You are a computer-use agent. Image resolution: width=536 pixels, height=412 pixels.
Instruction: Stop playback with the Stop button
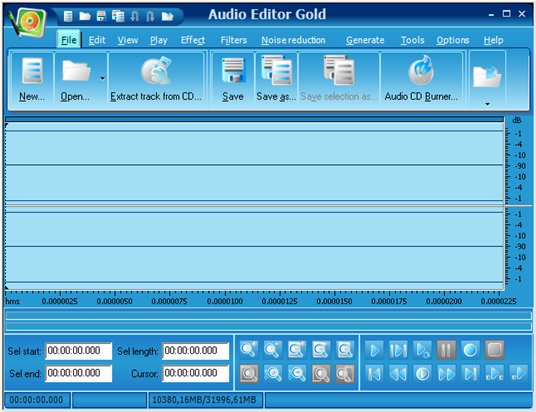click(x=494, y=350)
